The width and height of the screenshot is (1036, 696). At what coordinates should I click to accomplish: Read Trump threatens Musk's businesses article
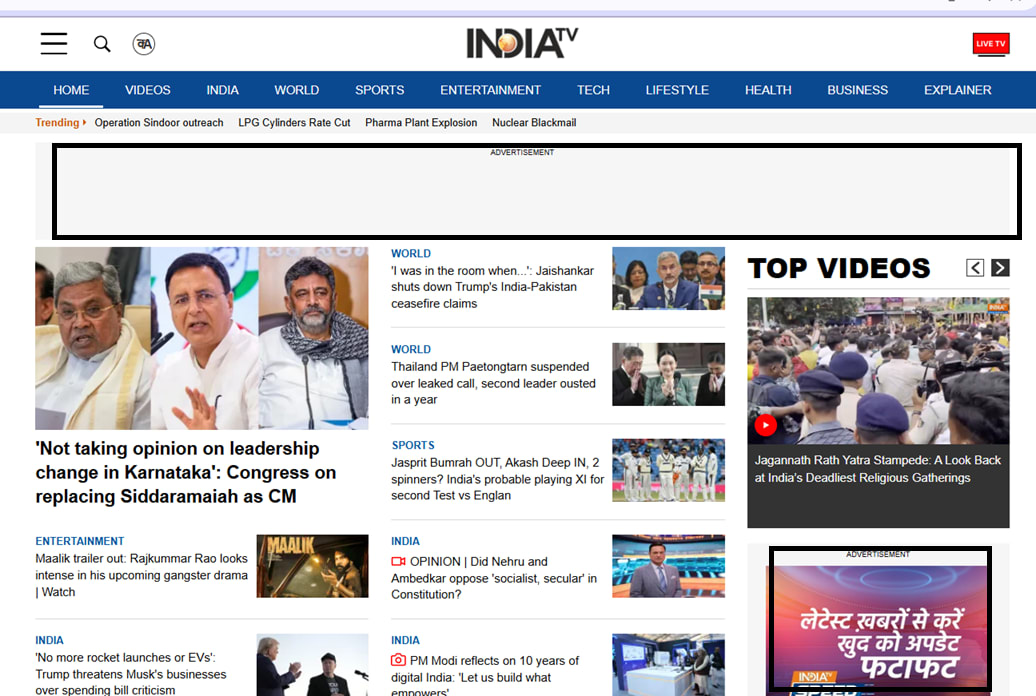point(131,674)
